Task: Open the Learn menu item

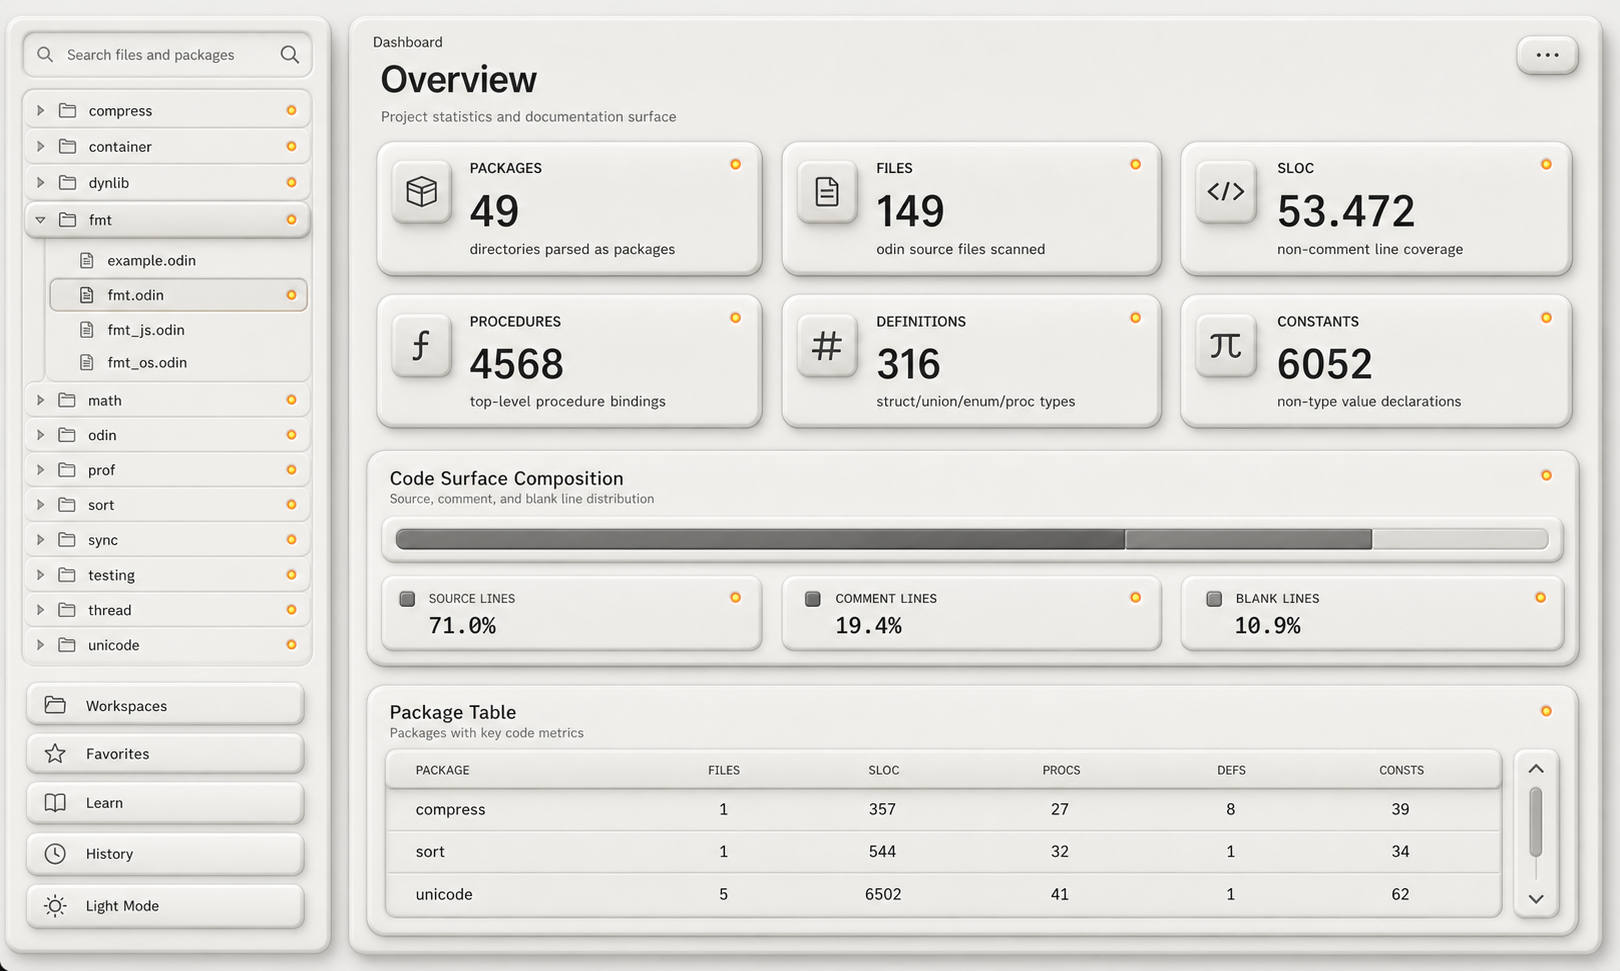Action: click(165, 803)
